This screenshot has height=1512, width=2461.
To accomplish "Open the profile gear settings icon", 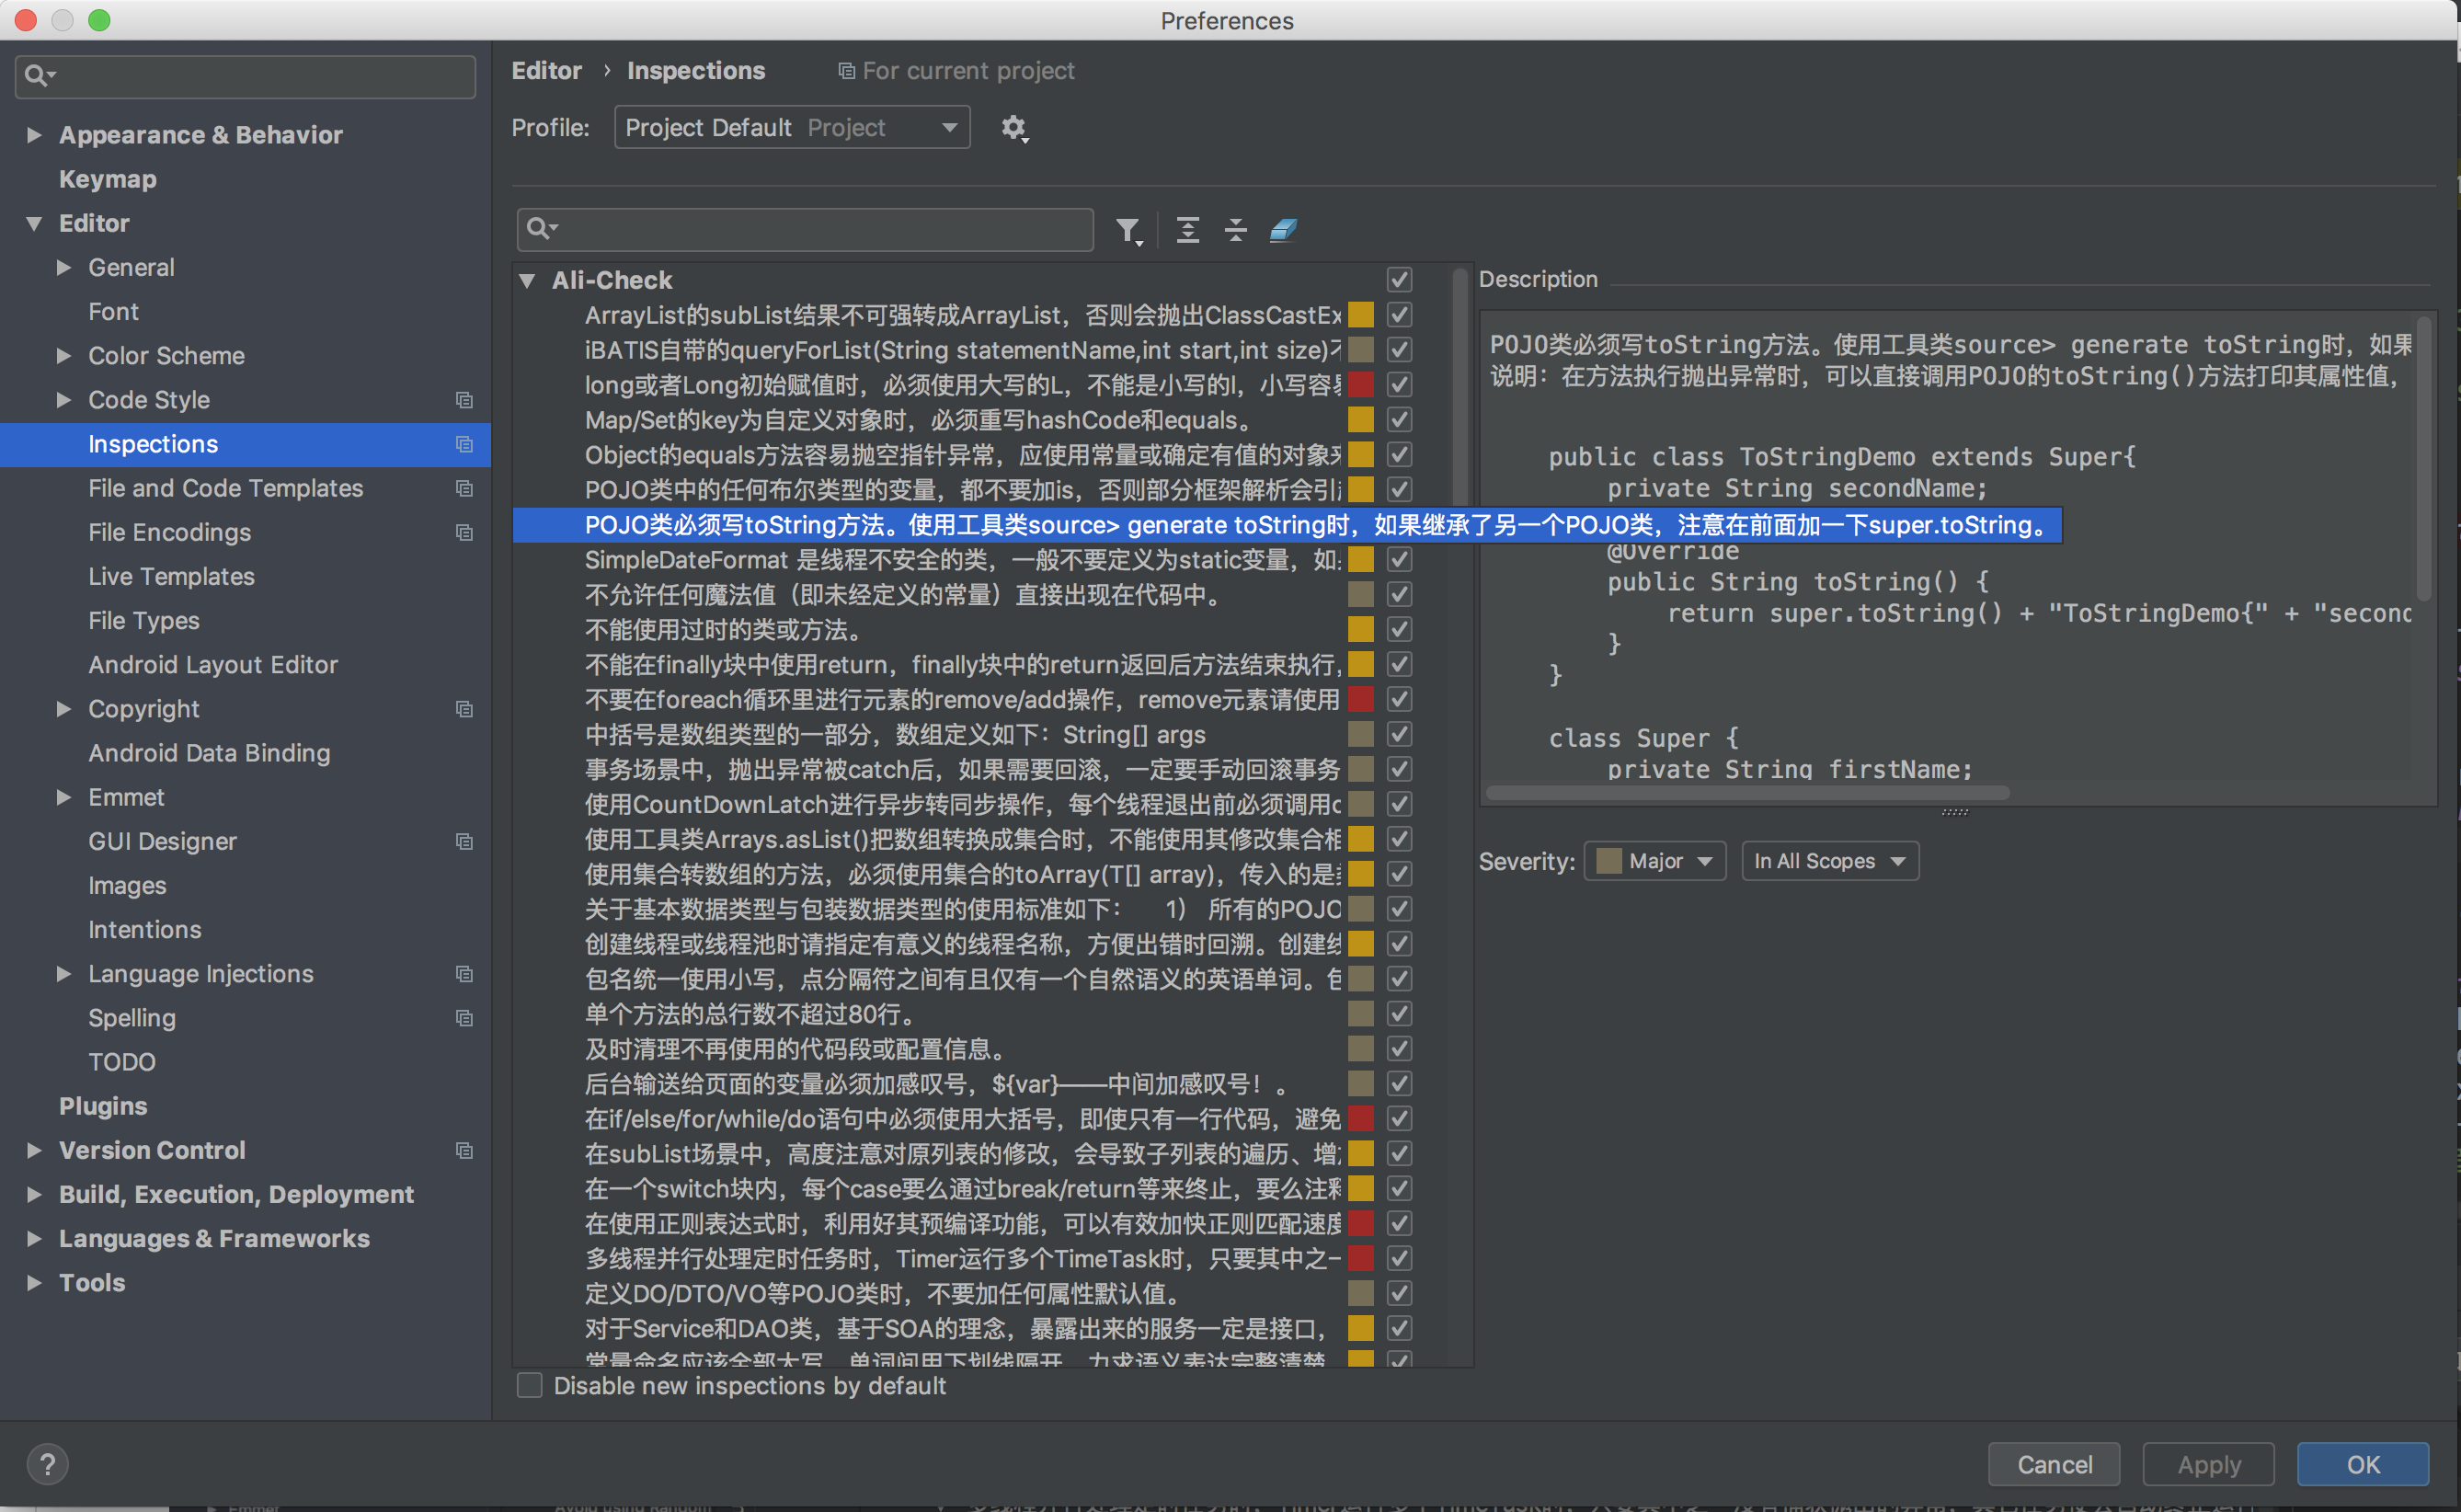I will pyautogui.click(x=1014, y=128).
